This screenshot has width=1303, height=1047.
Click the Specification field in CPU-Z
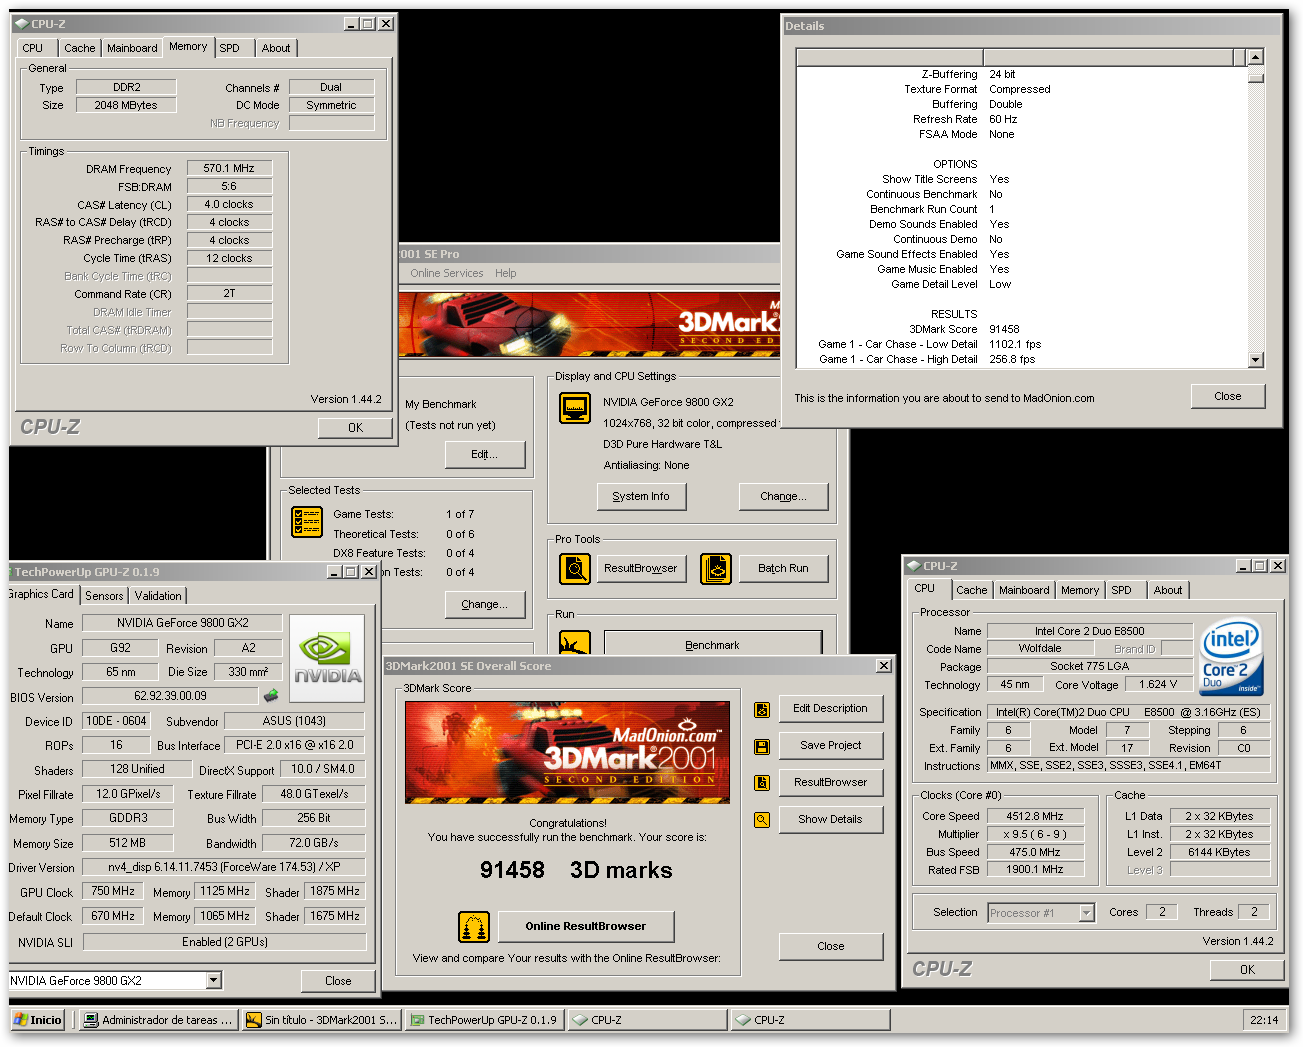point(1128,712)
